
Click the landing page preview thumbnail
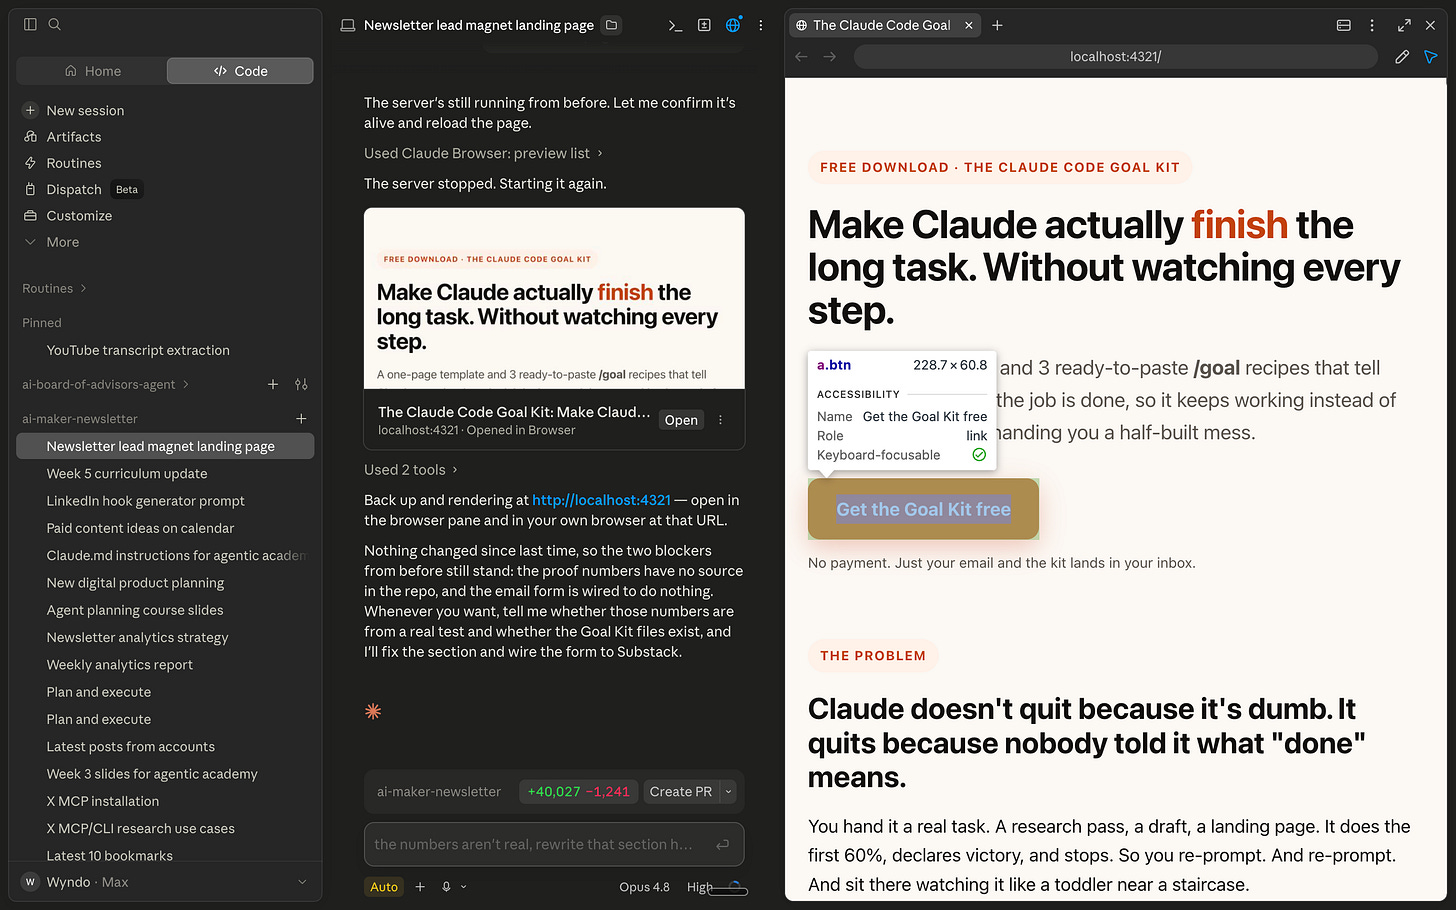coord(554,298)
